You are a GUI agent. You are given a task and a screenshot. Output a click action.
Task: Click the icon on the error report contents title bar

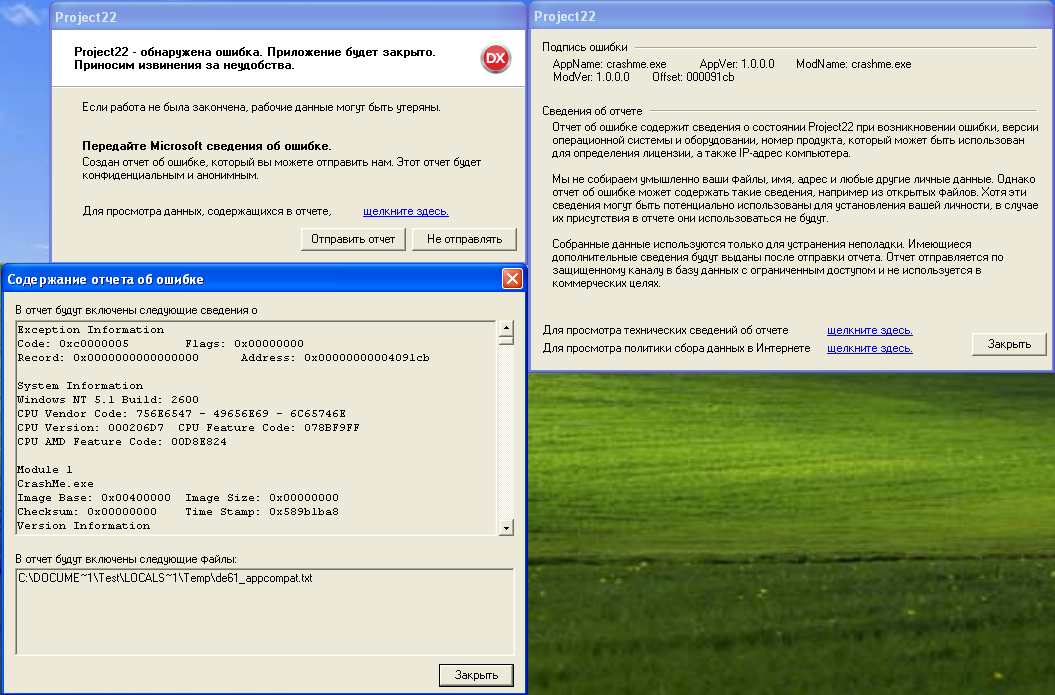pos(12,279)
